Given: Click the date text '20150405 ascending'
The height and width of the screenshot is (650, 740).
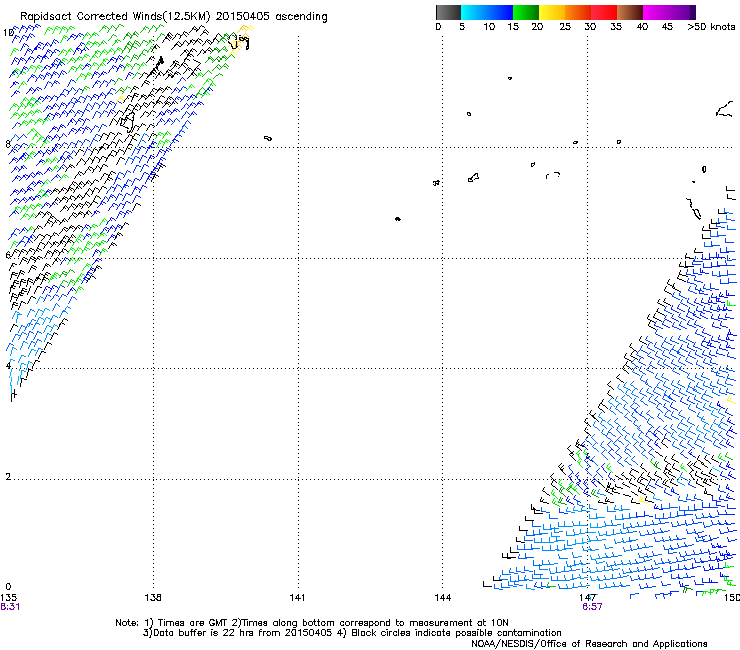Looking at the screenshot, I should 272,17.
